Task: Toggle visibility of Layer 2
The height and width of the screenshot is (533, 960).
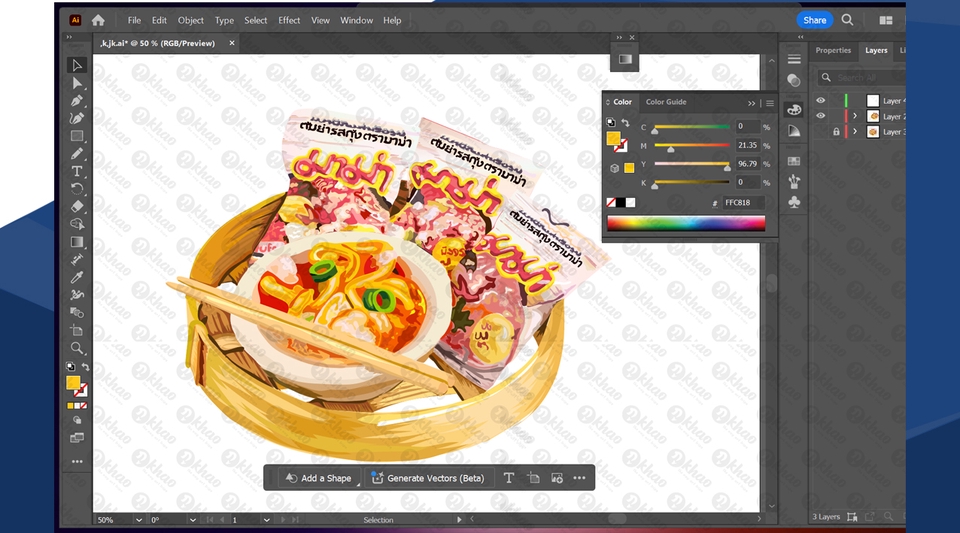Action: click(820, 116)
